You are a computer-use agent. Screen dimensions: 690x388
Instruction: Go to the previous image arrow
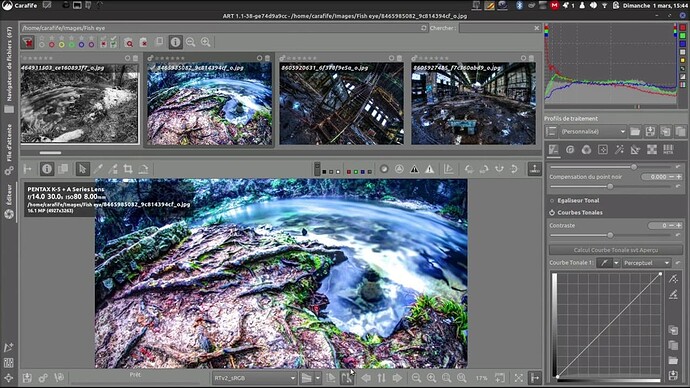(366, 378)
